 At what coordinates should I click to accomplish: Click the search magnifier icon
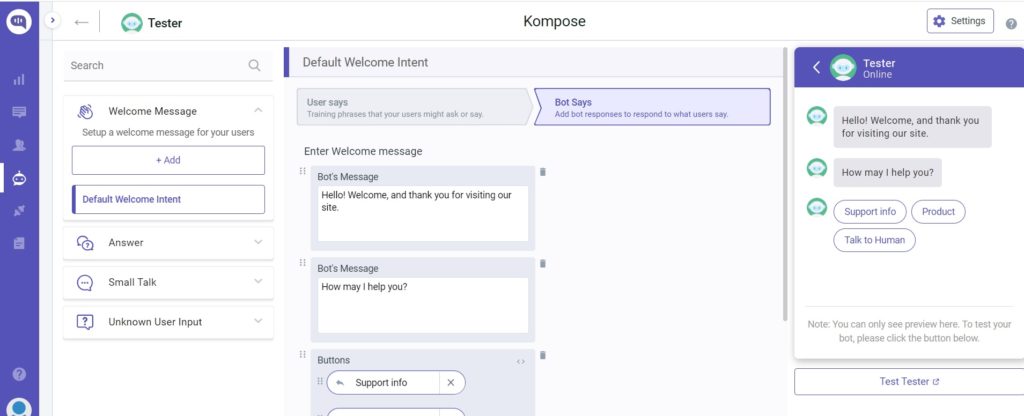click(254, 65)
